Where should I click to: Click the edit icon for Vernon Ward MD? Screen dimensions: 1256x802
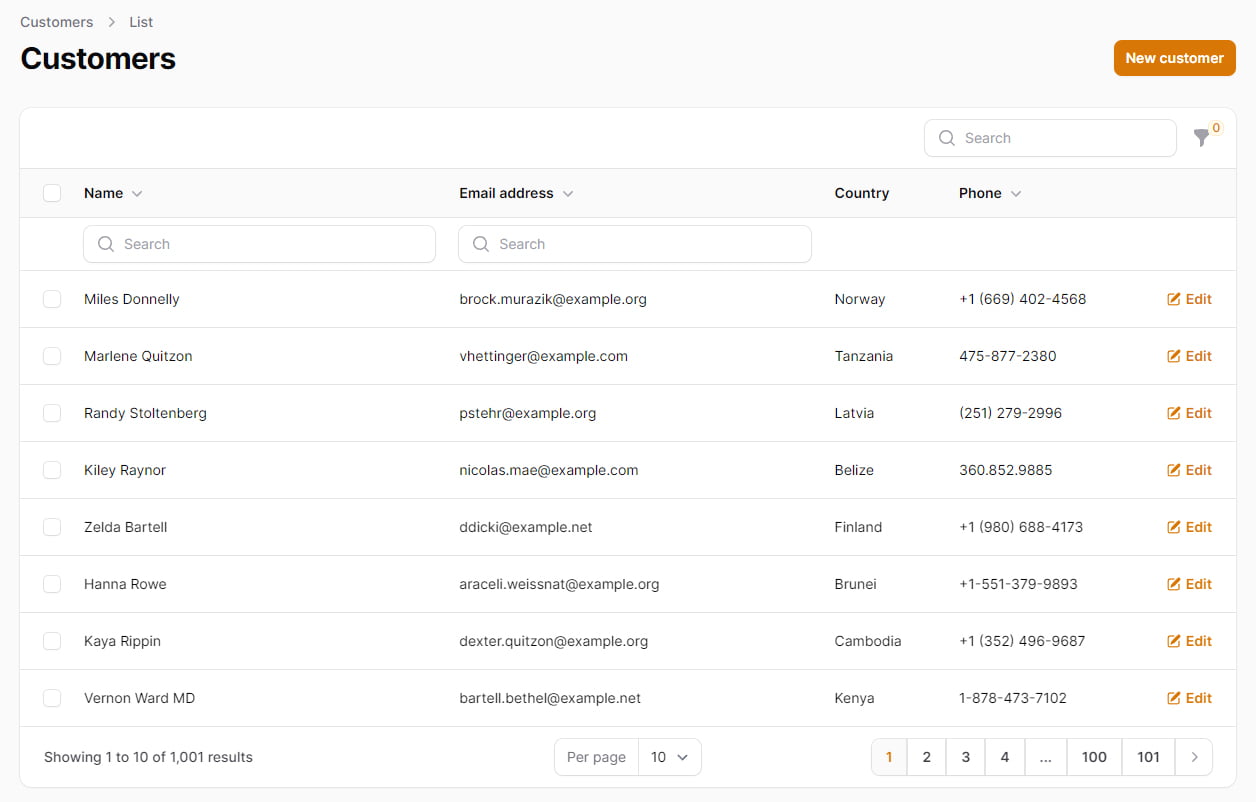pyautogui.click(x=1174, y=698)
